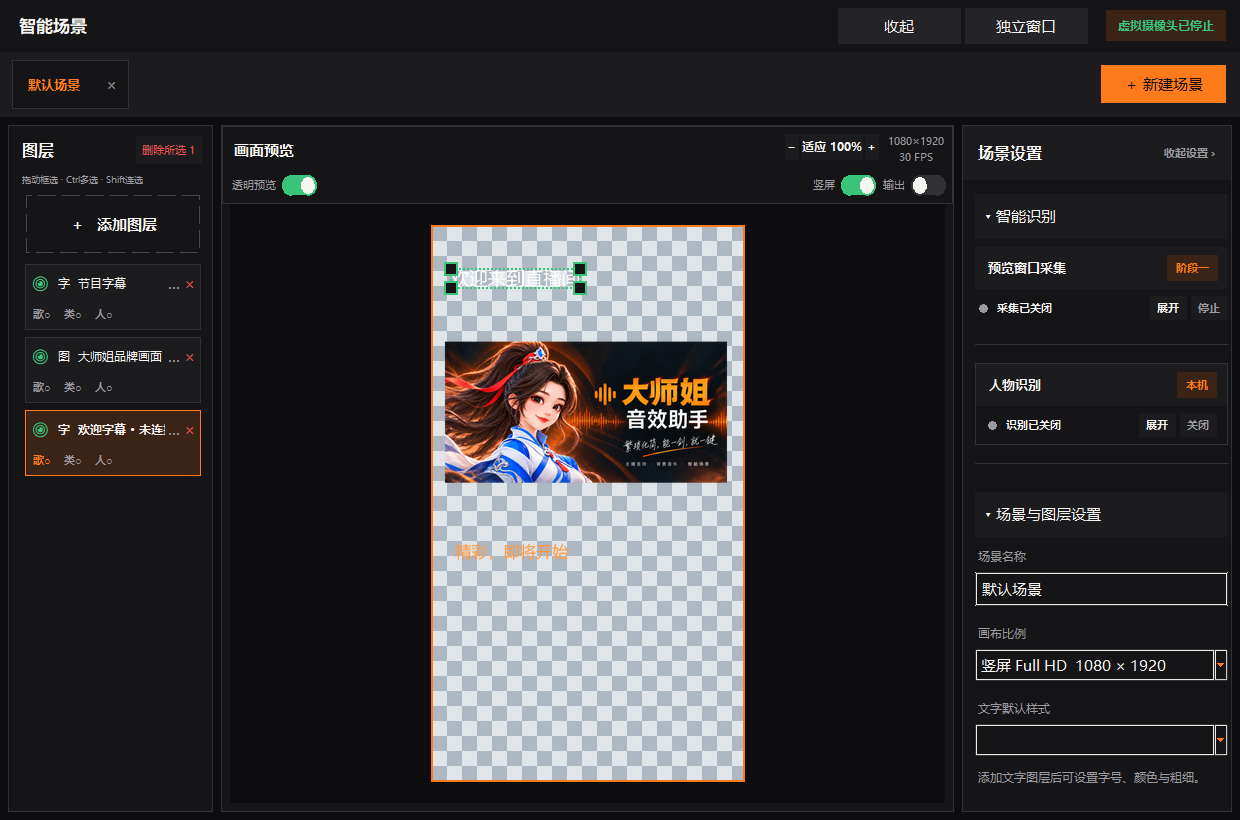
Task: Open ellipsis menu on 大师姐品牌画面 layer
Action: pos(174,358)
